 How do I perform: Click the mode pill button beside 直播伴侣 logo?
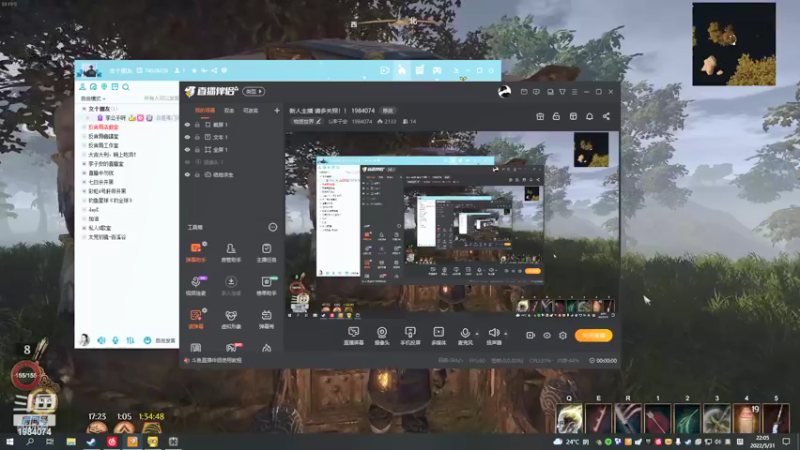[254, 92]
